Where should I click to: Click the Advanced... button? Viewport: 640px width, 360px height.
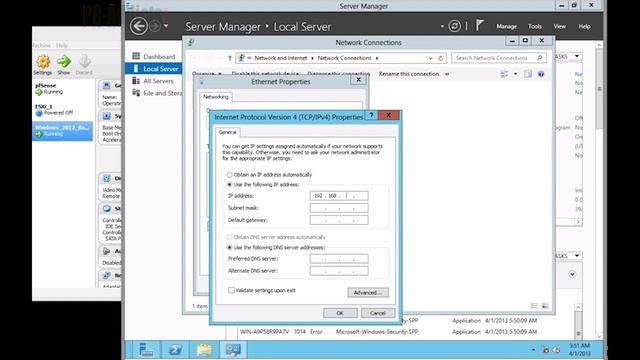pos(368,292)
